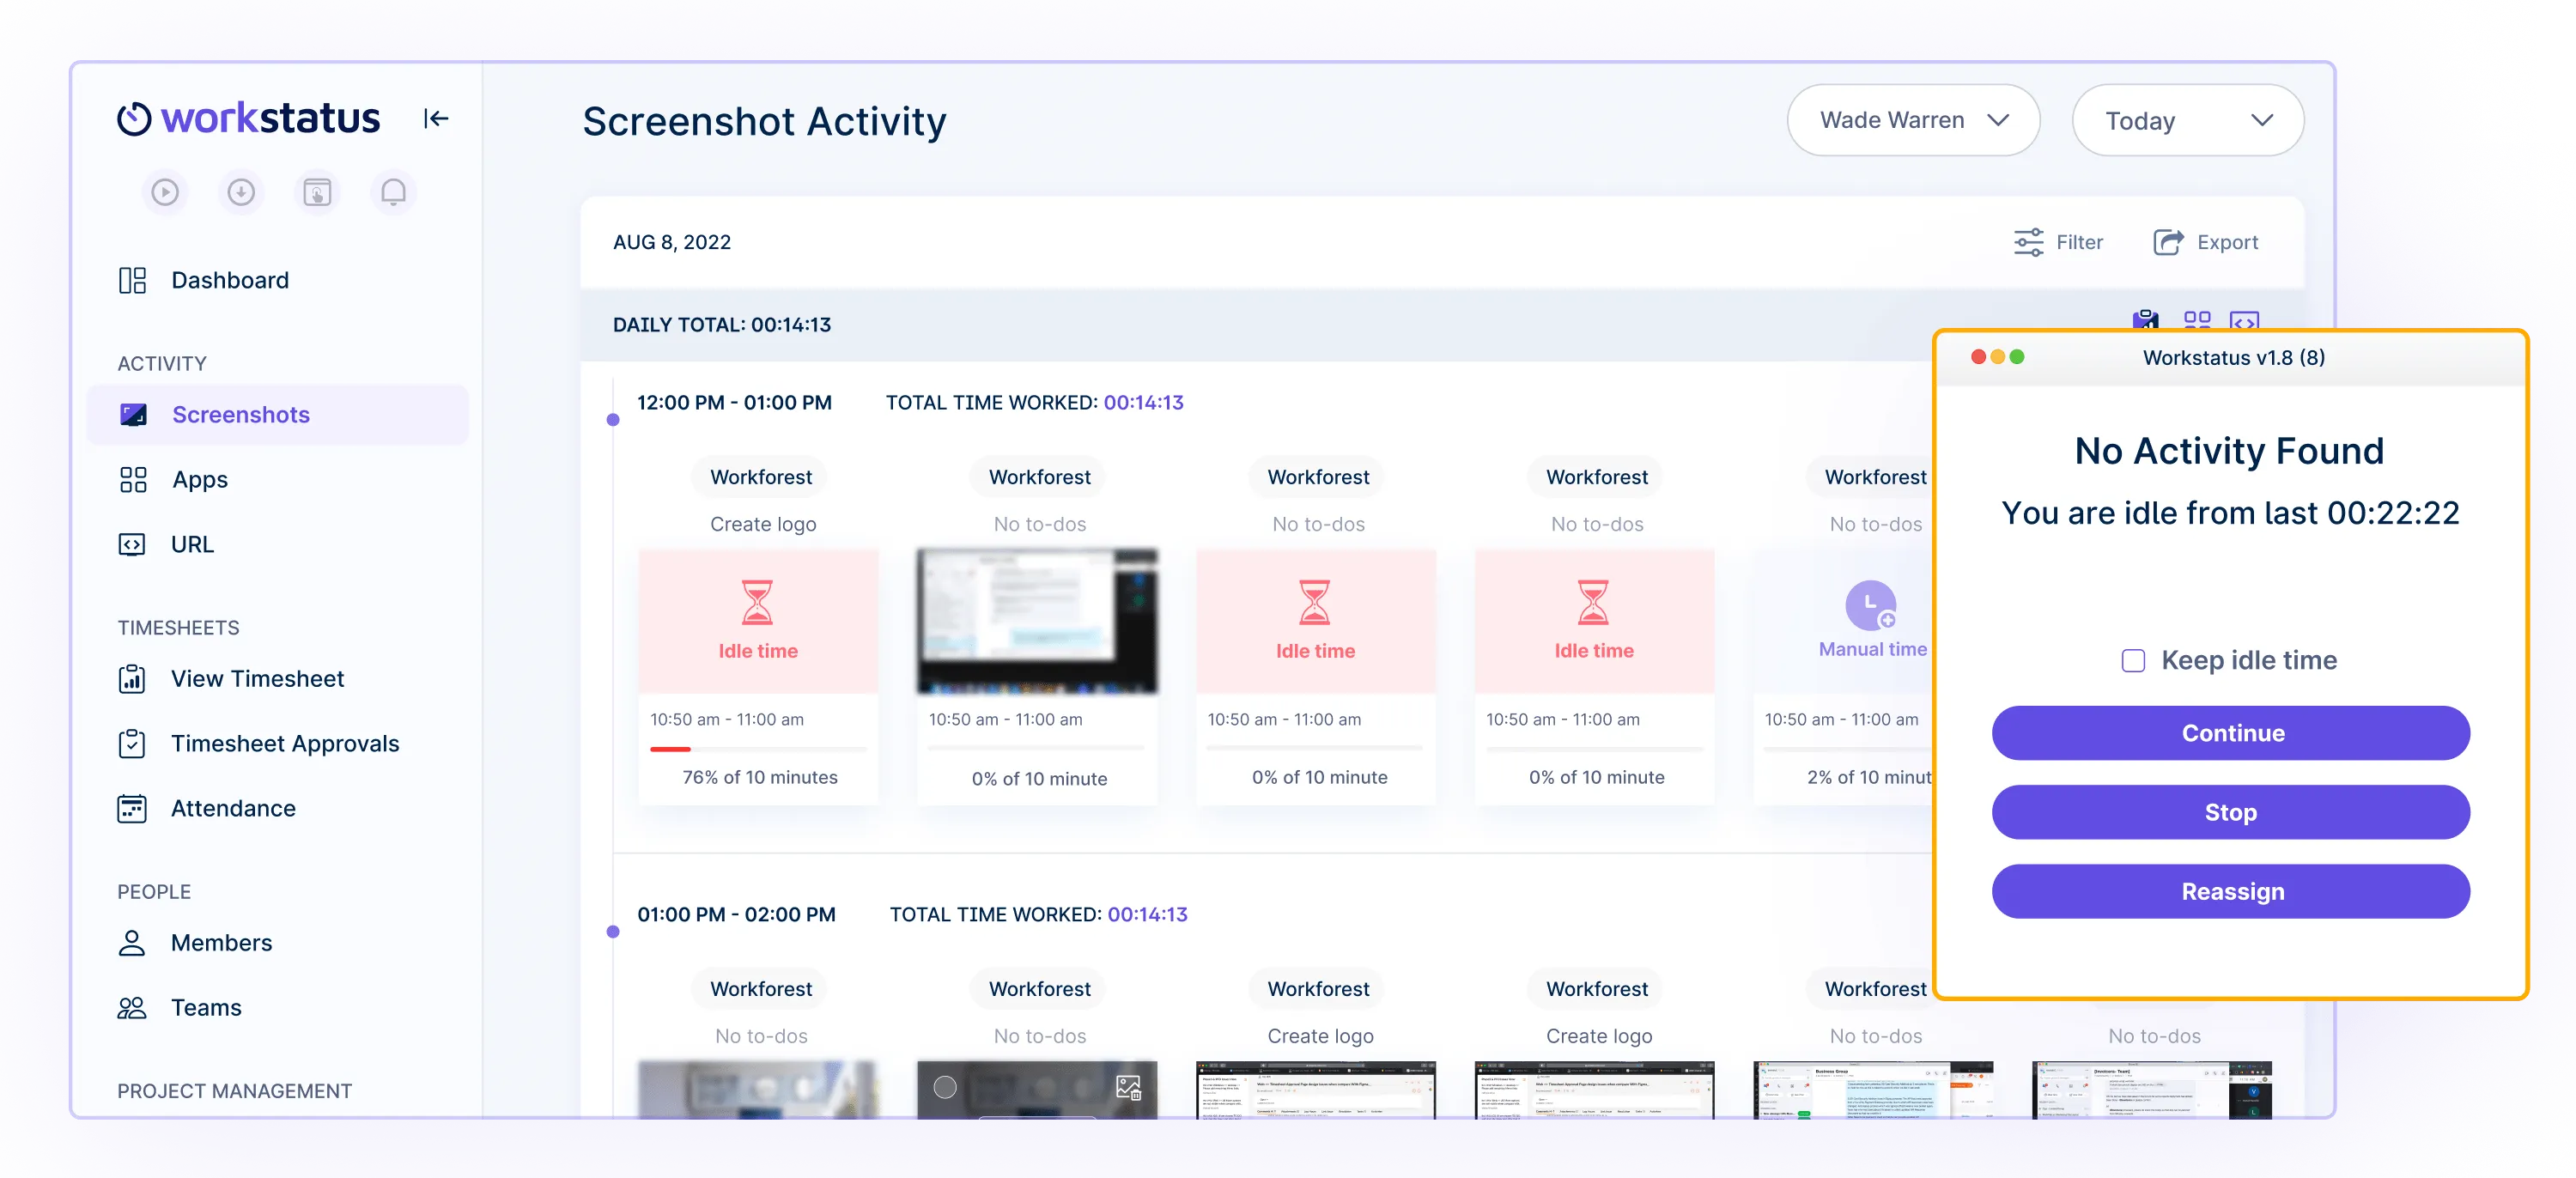Click the Stop button in idle dialog
The image size is (2576, 1178).
[2231, 811]
